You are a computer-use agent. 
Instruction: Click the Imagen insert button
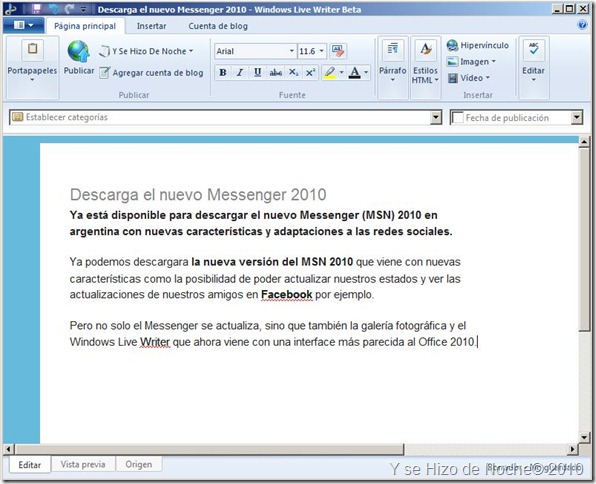click(471, 61)
